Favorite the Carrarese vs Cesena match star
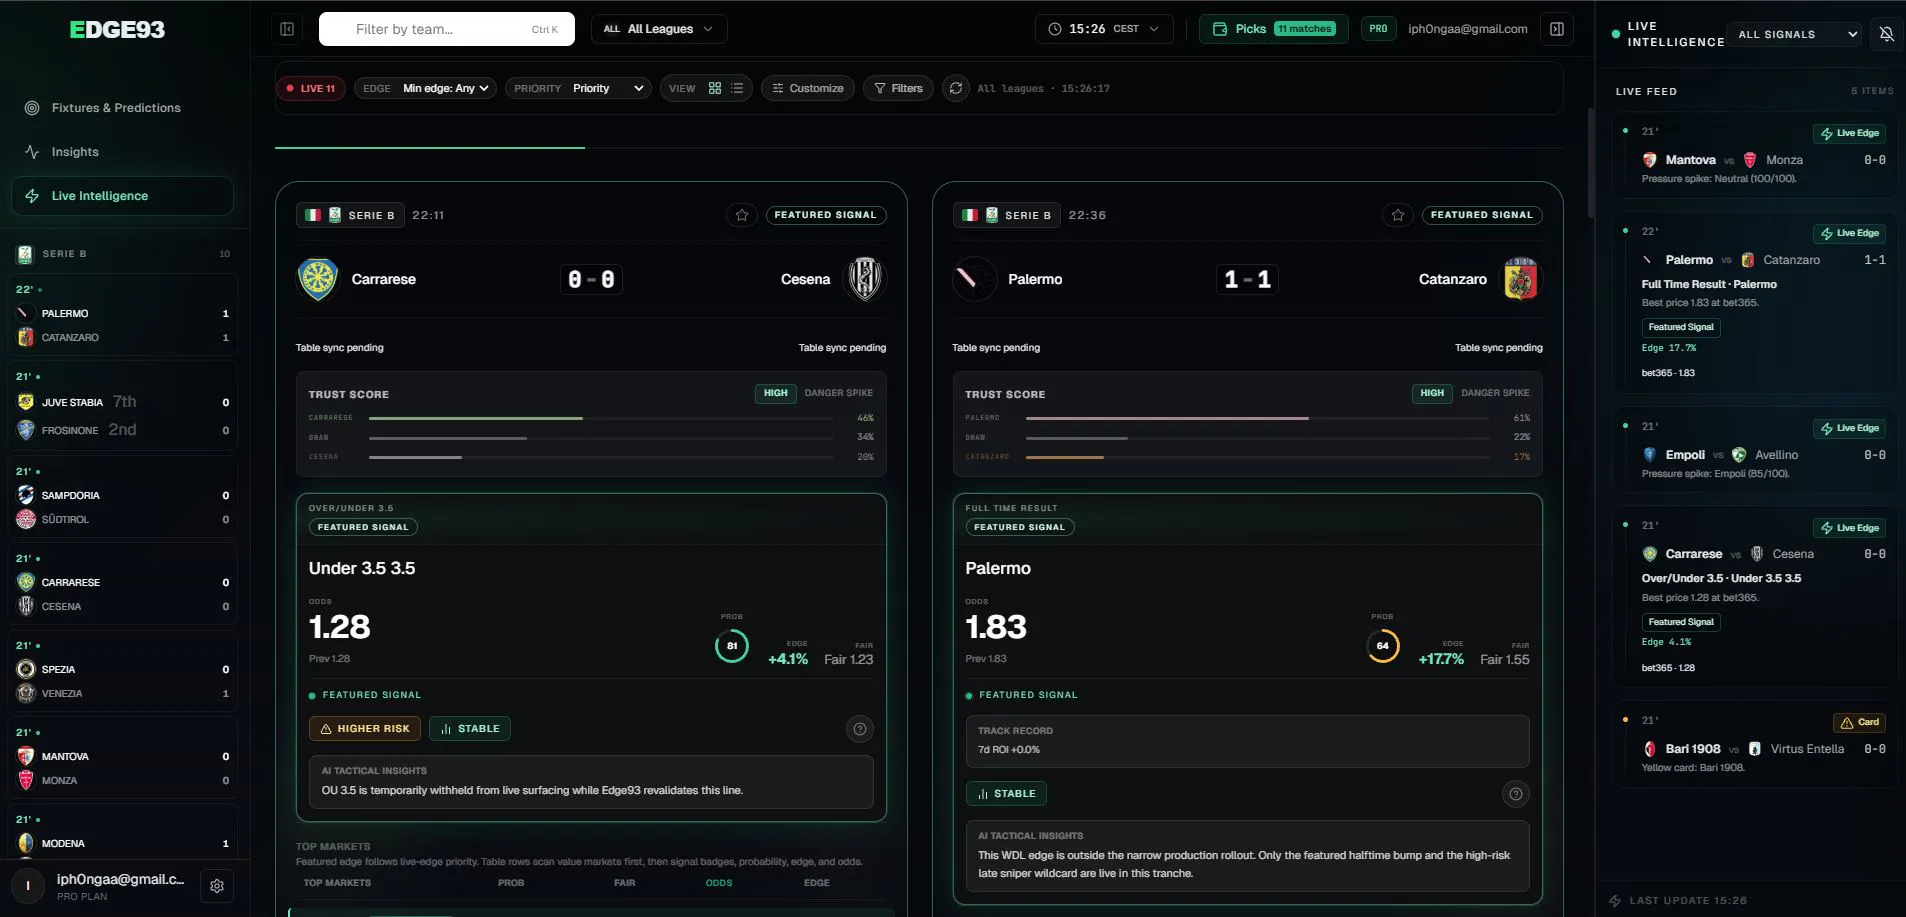Screen dimensions: 1906x917 click(742, 215)
